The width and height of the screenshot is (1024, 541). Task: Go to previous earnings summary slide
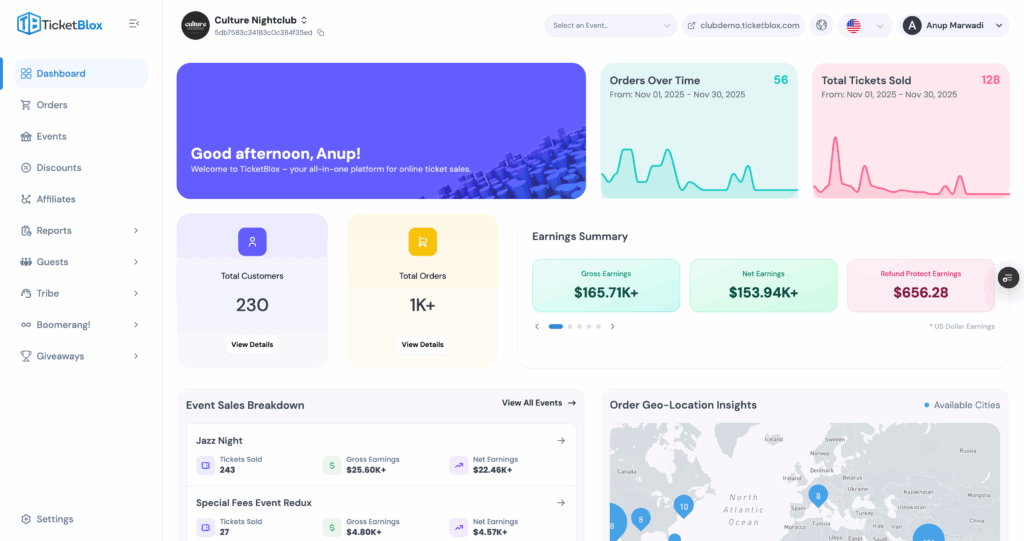click(x=537, y=326)
